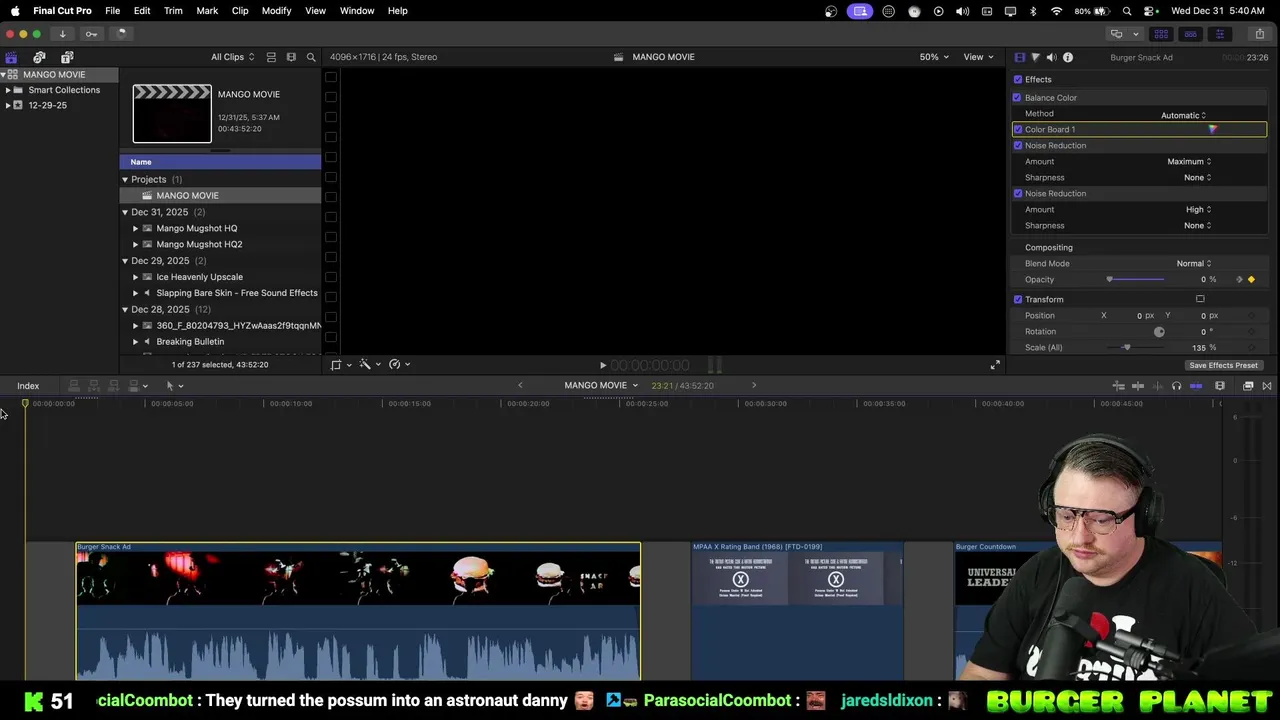Open Color Board 1 rainbow icon

point(1212,129)
